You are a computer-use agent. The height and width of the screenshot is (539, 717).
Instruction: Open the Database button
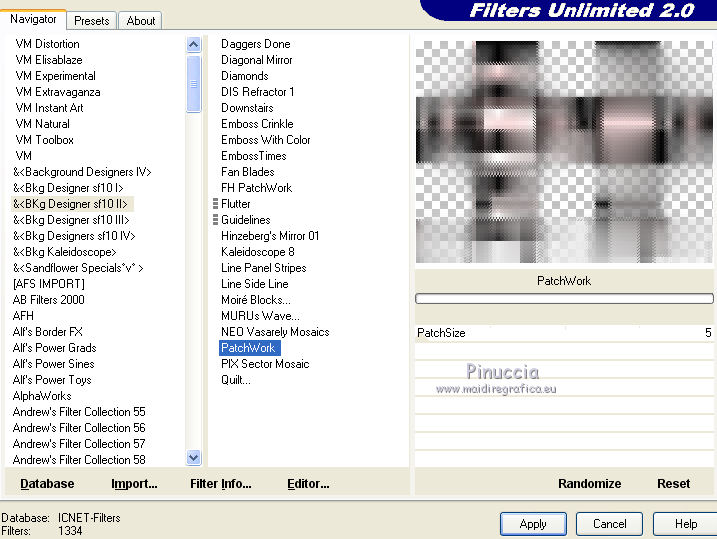click(x=47, y=484)
